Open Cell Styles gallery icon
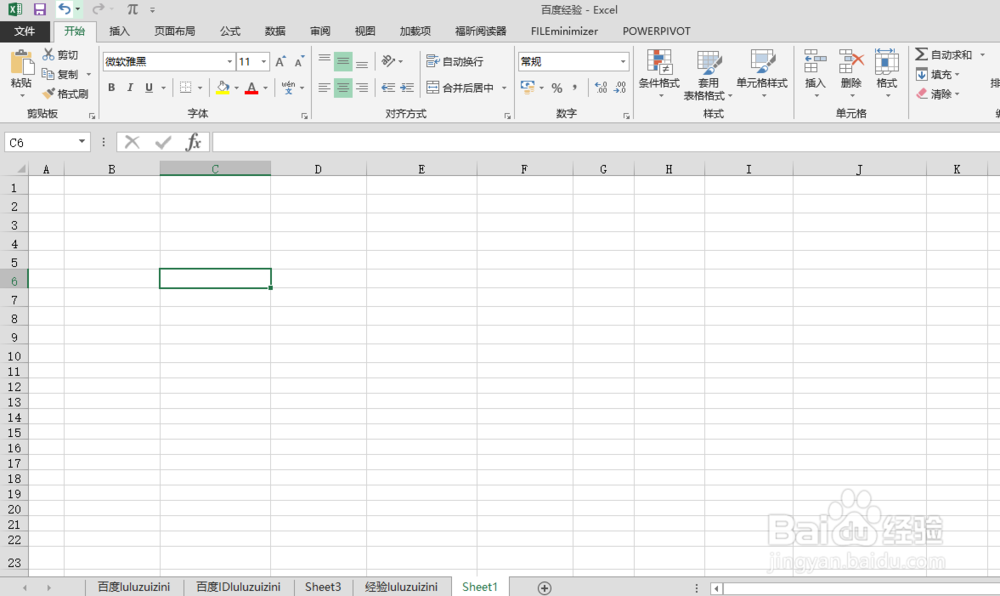The width and height of the screenshot is (1000, 596). 762,62
